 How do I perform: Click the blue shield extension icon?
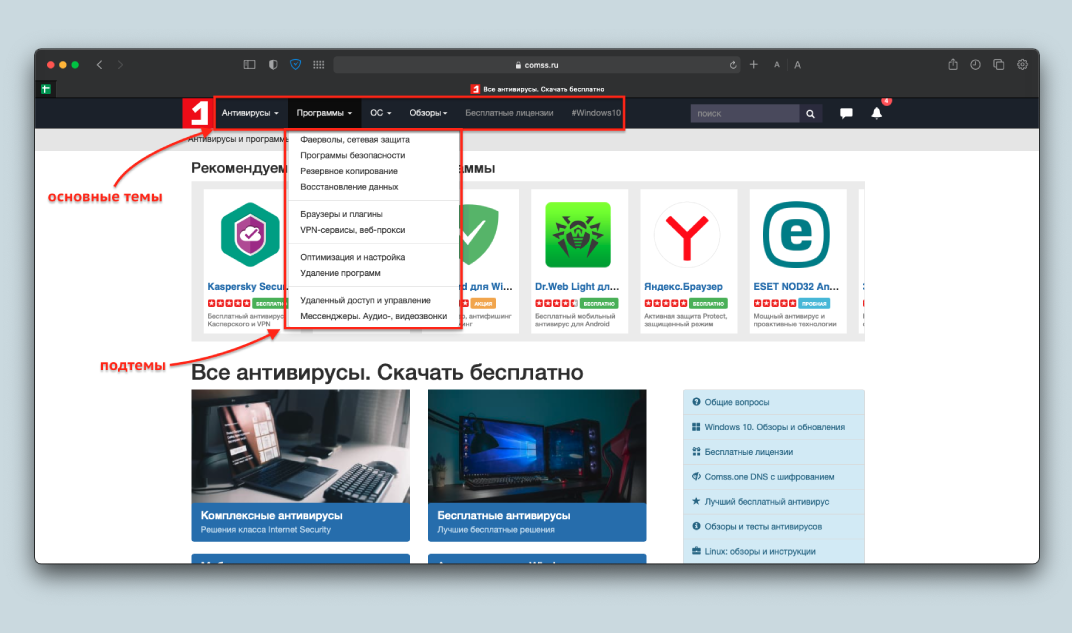[x=295, y=65]
